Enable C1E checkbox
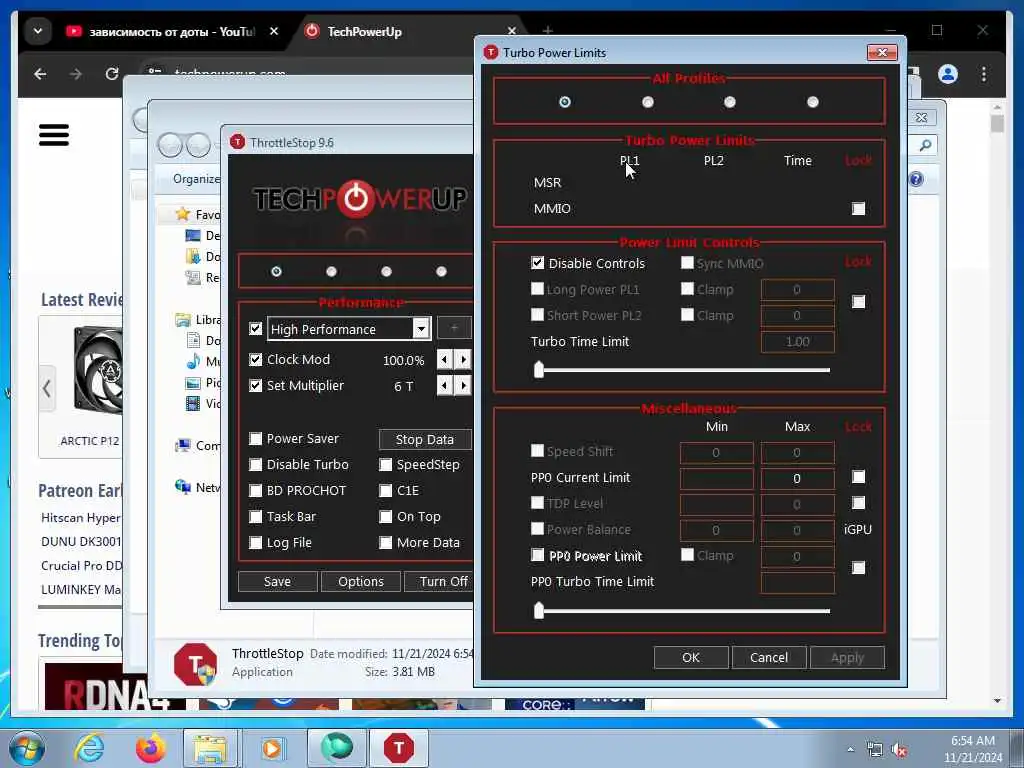 coord(385,490)
